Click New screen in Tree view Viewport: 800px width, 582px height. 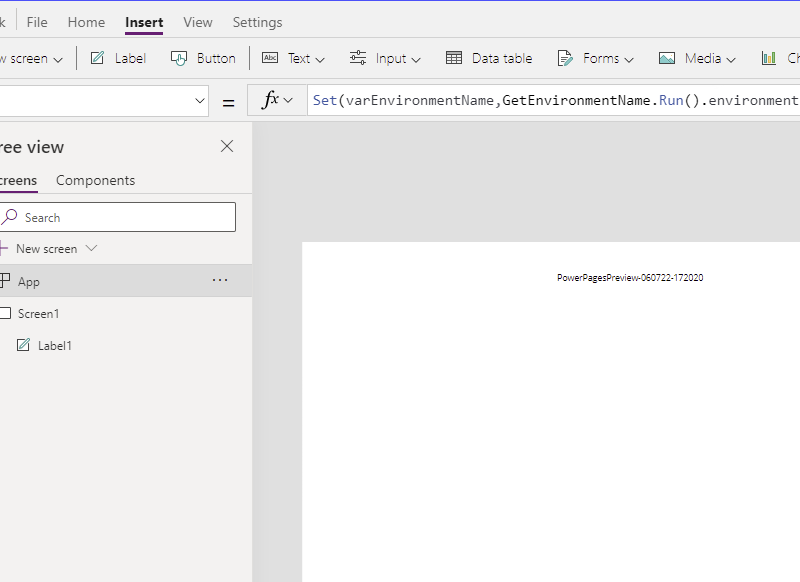pyautogui.click(x=46, y=249)
